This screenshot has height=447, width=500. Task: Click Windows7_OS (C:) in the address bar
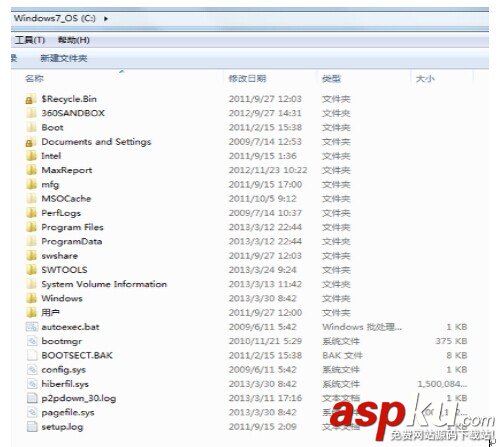55,18
